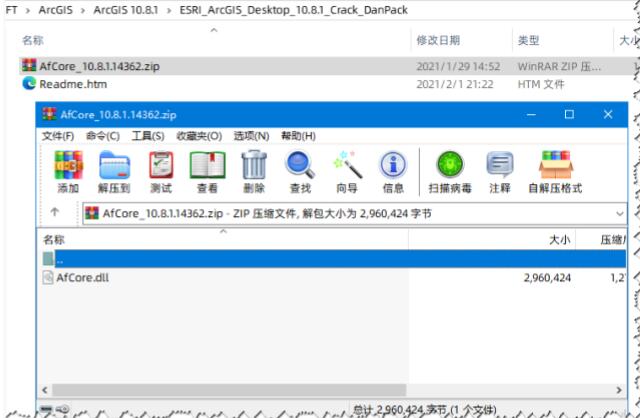This screenshot has height=418, width=640.
Task: Click date 2021/1/29 14:52 of zip
Action: [458, 66]
